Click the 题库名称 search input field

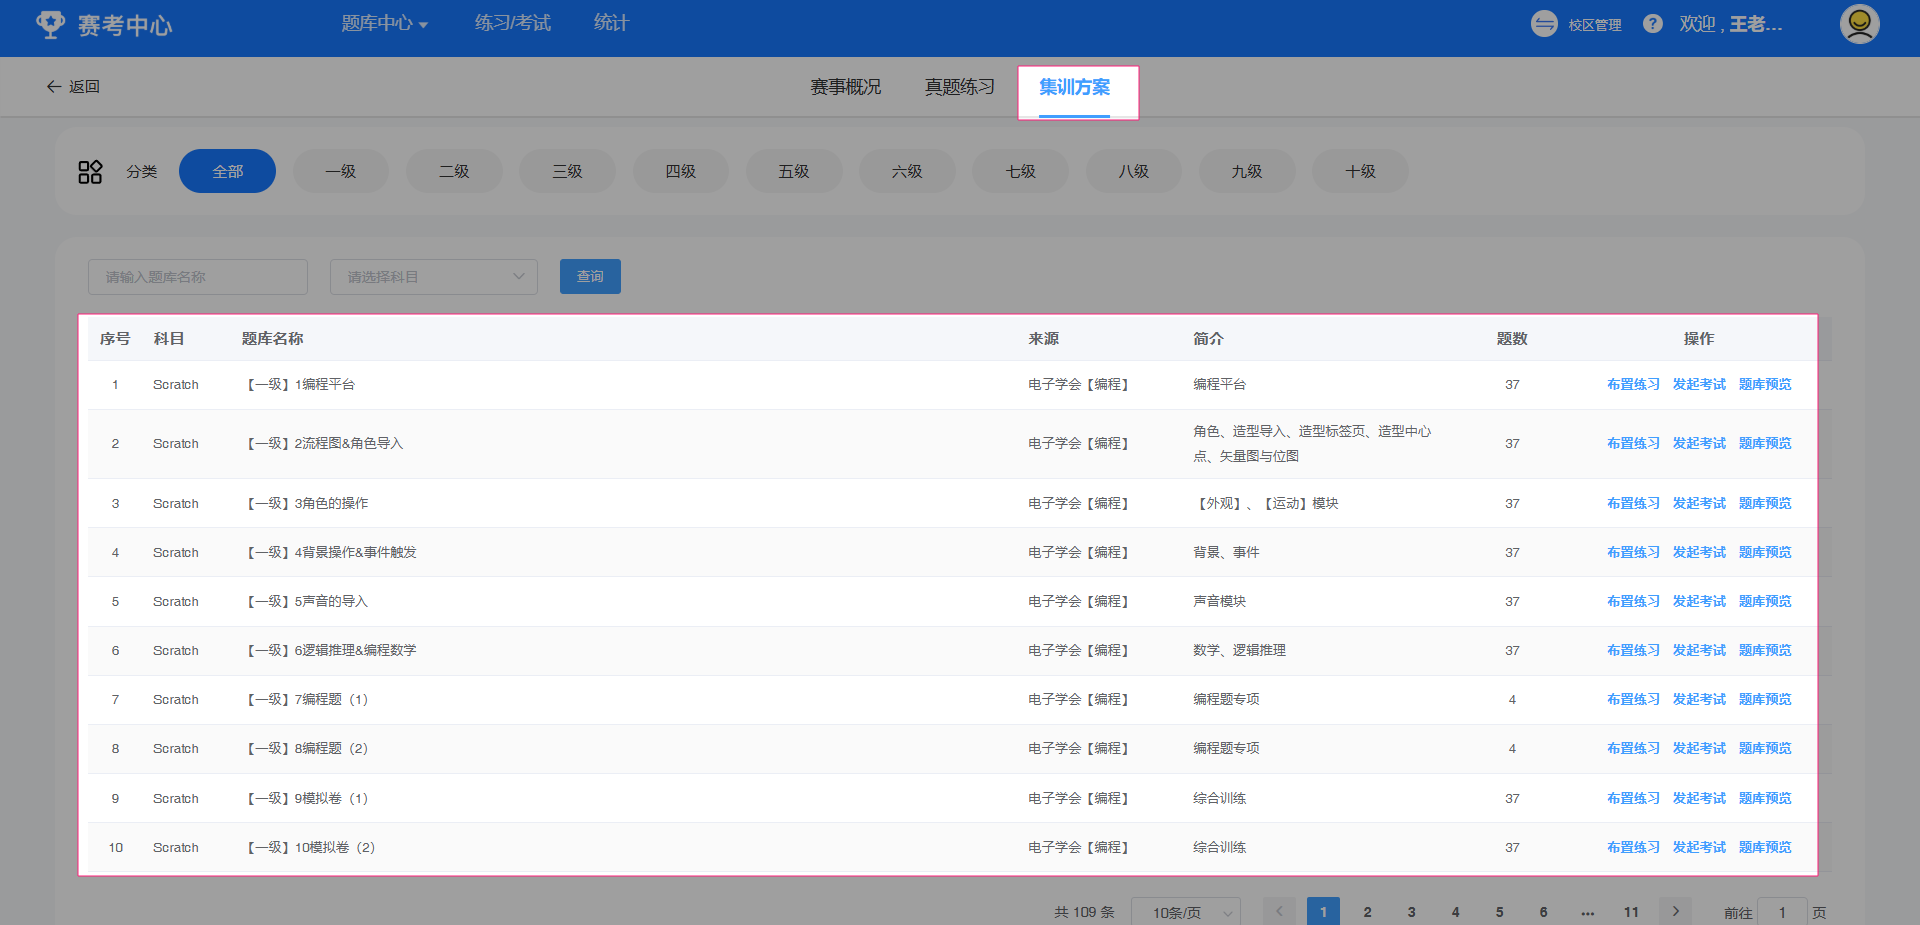[x=198, y=277]
